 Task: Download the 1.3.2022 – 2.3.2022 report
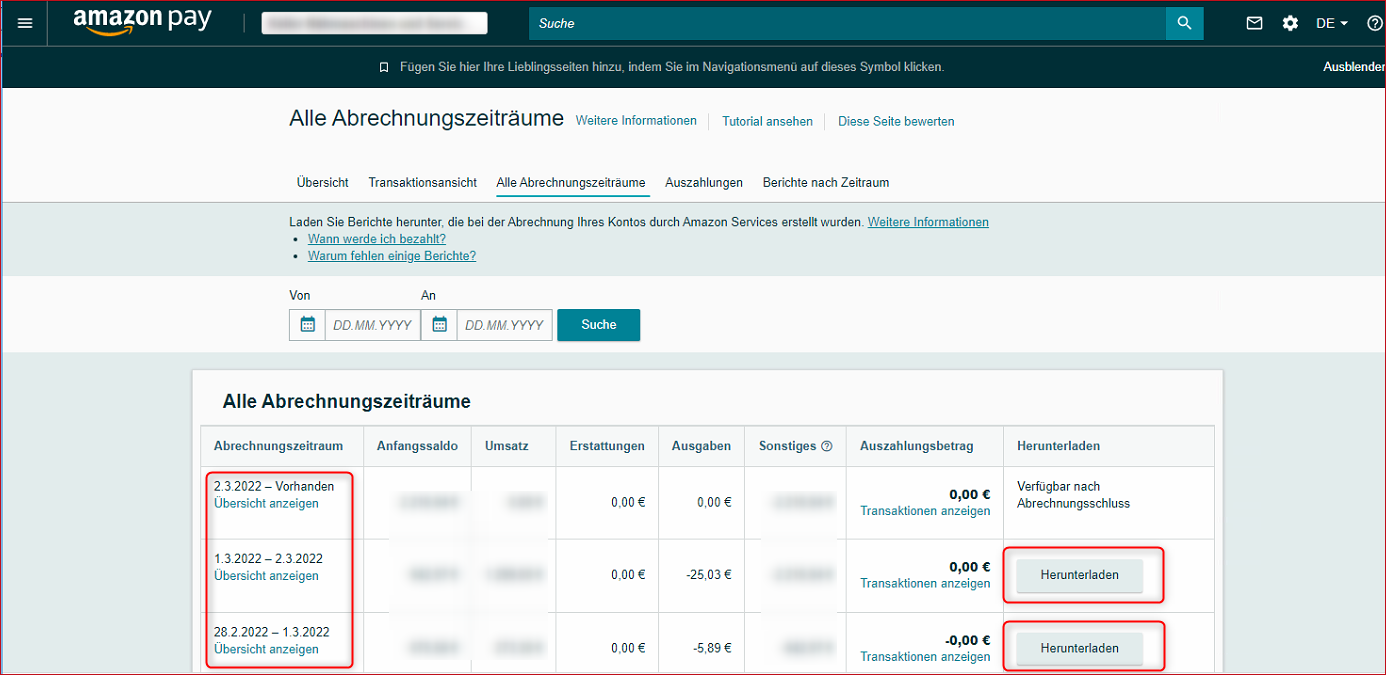coord(1079,575)
